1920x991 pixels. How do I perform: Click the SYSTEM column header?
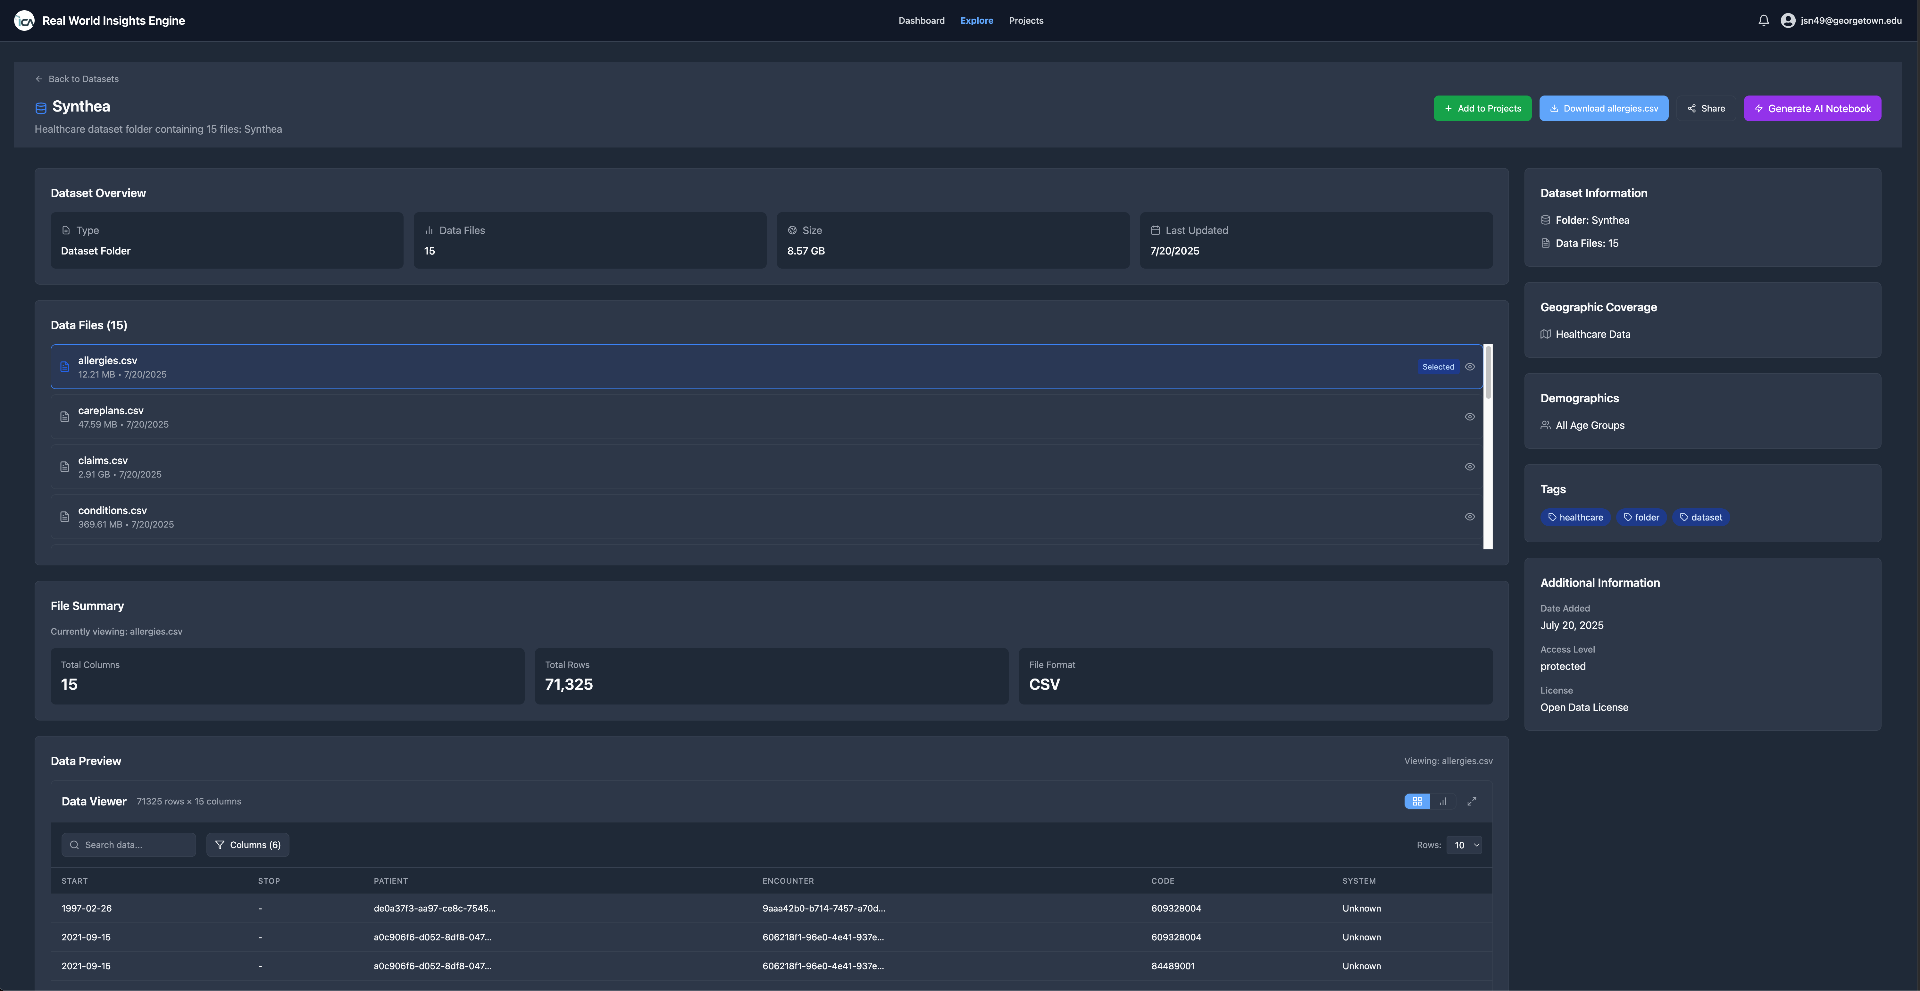[x=1359, y=881]
